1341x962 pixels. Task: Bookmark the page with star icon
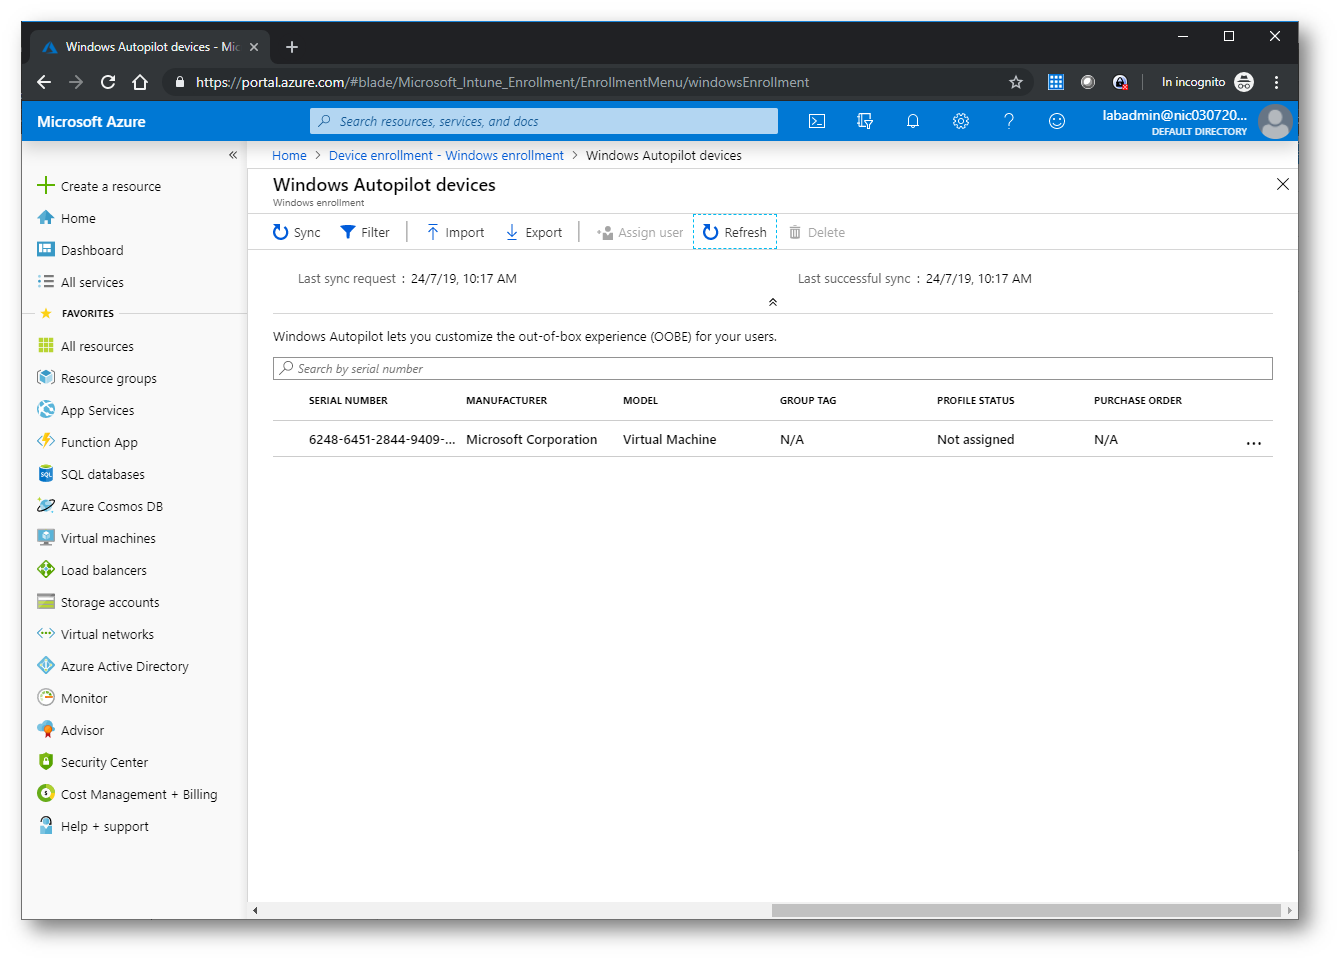click(1016, 82)
